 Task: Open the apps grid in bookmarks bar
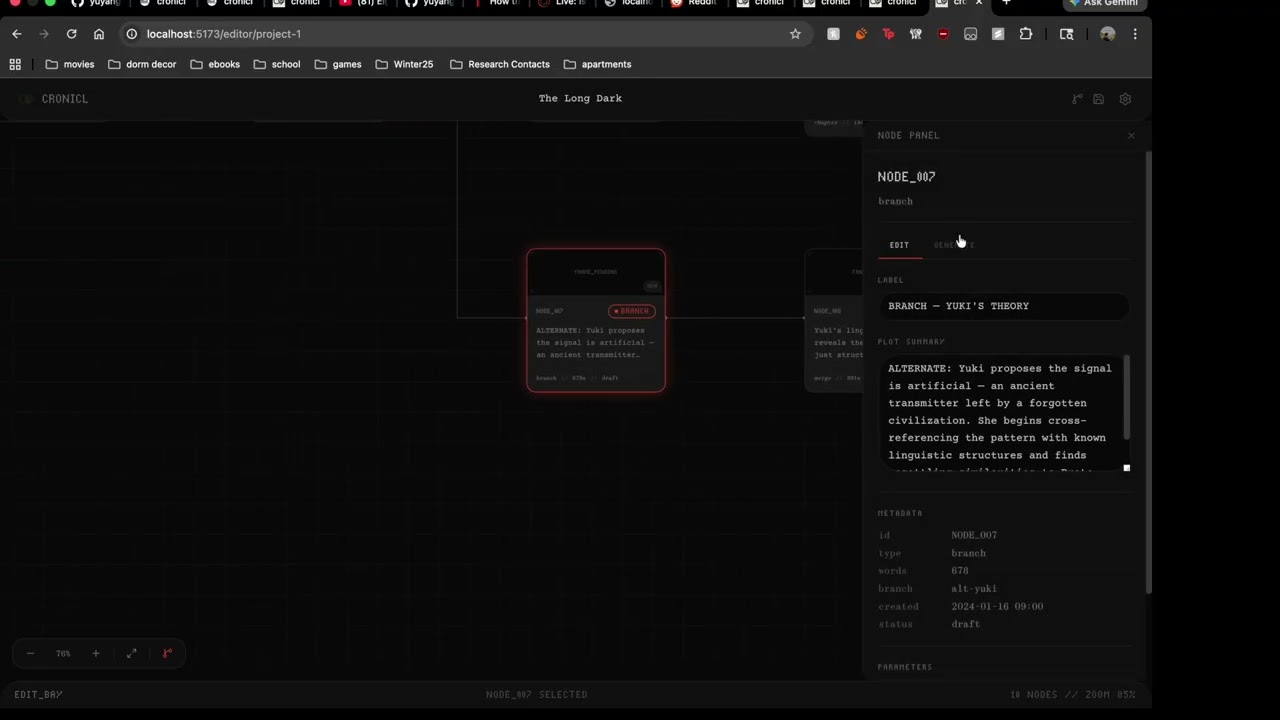coord(15,64)
